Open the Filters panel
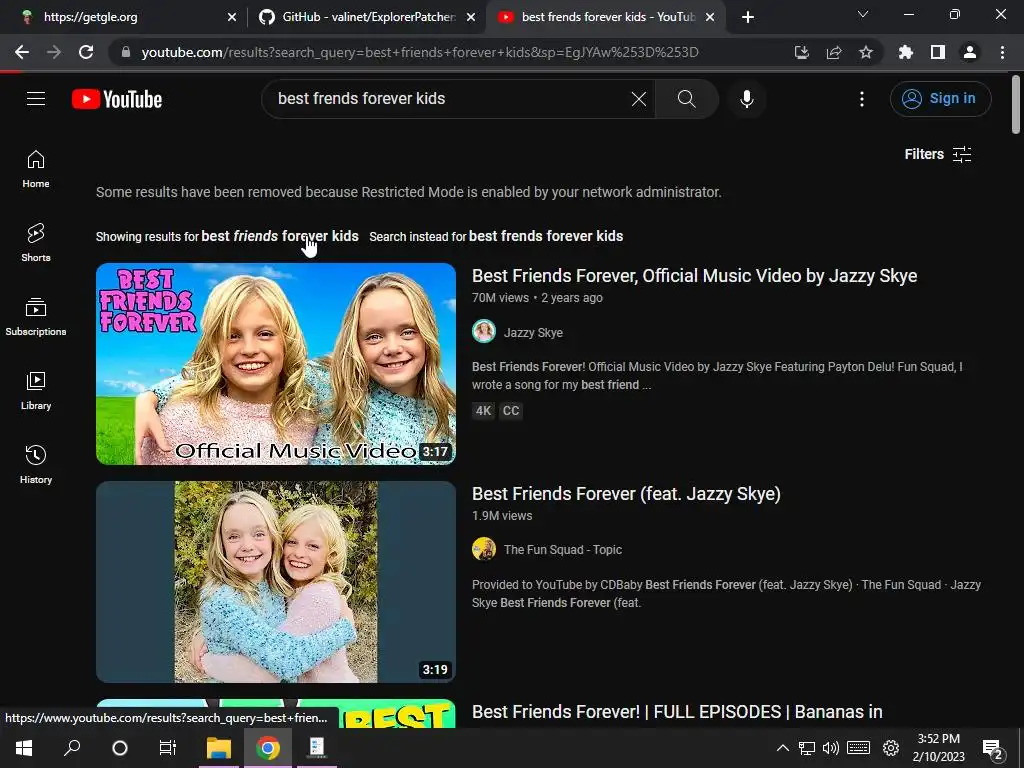Viewport: 1024px width, 768px height. point(938,154)
